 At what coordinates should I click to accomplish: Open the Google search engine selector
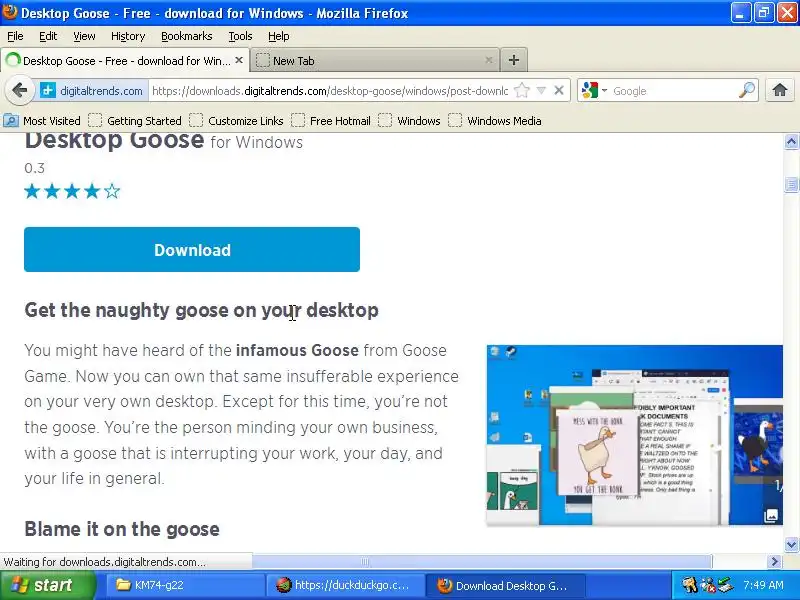pos(594,91)
